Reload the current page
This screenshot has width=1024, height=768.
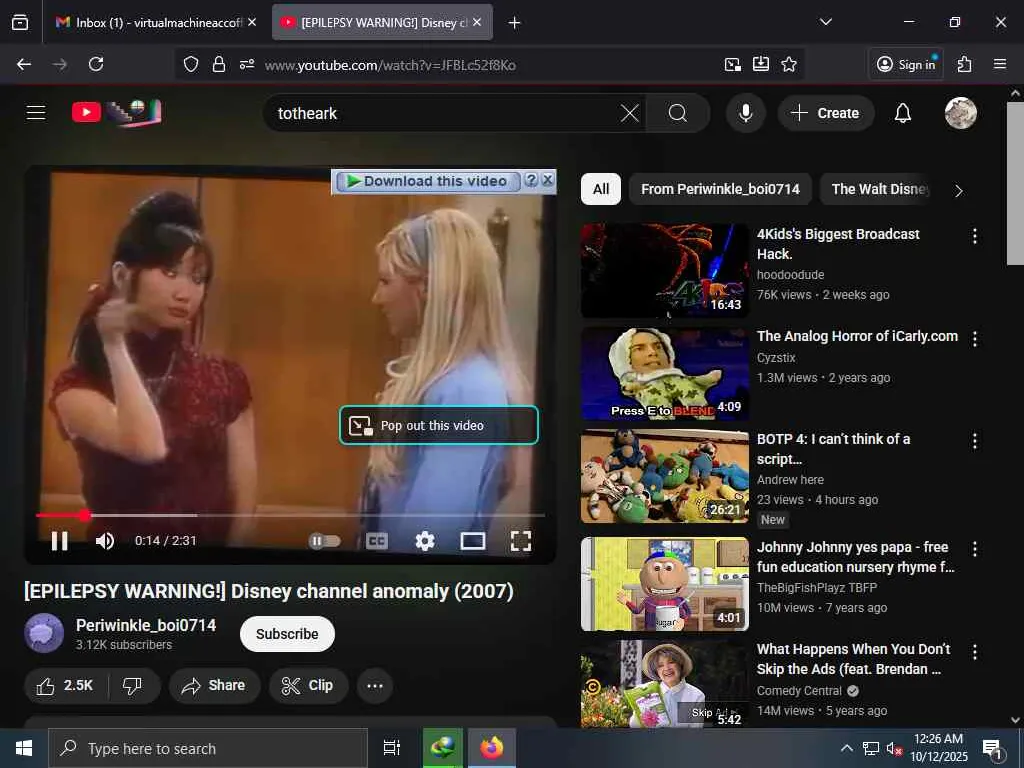point(96,64)
